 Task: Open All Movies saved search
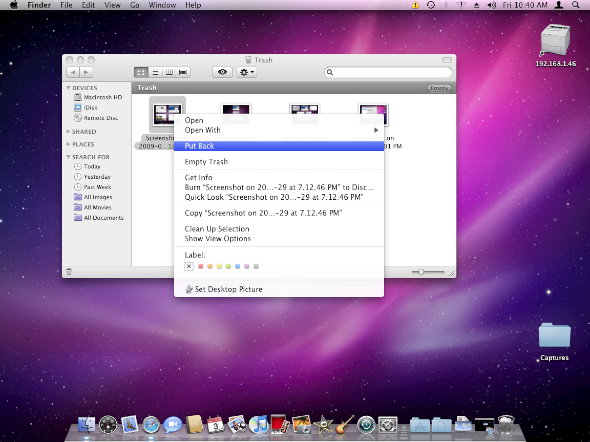click(x=93, y=207)
